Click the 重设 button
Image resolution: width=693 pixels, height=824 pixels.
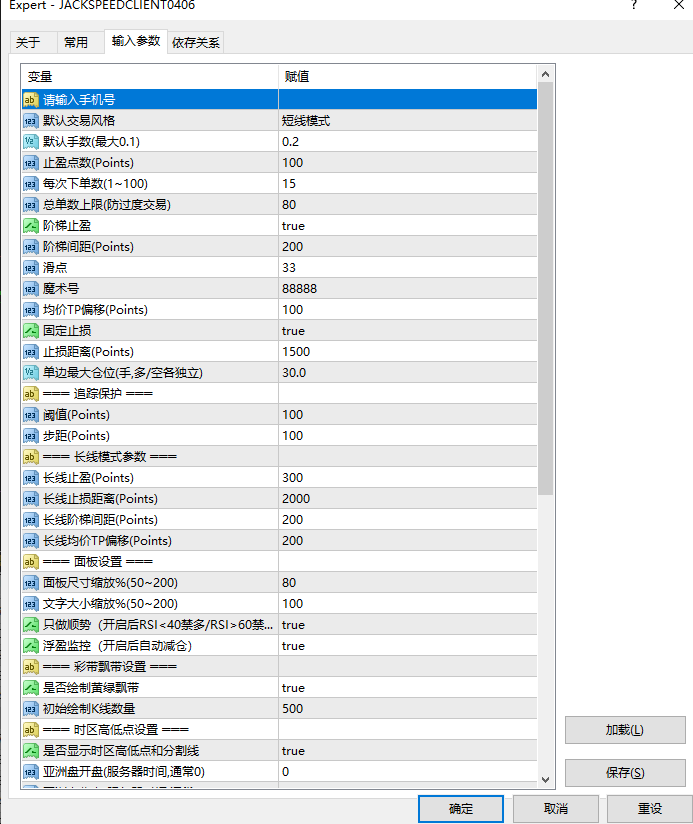tap(650, 809)
